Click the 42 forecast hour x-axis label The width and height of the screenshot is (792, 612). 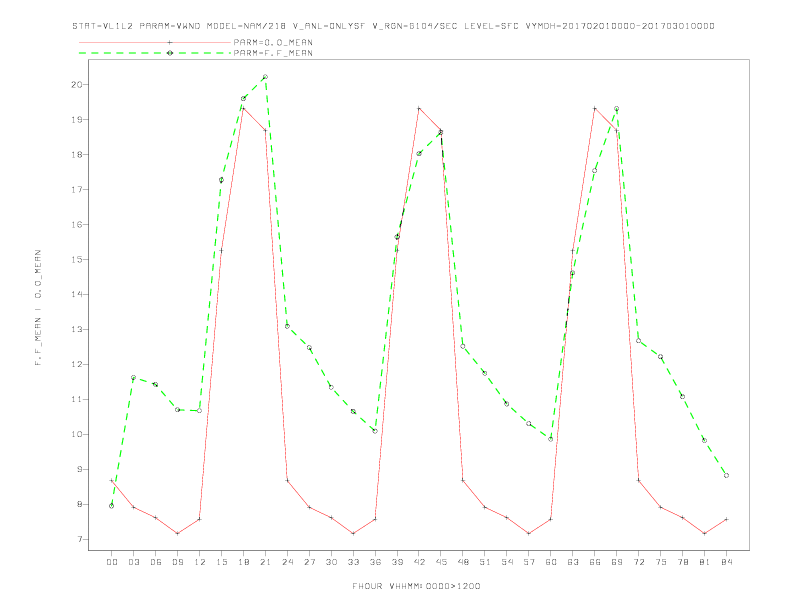pyautogui.click(x=419, y=562)
